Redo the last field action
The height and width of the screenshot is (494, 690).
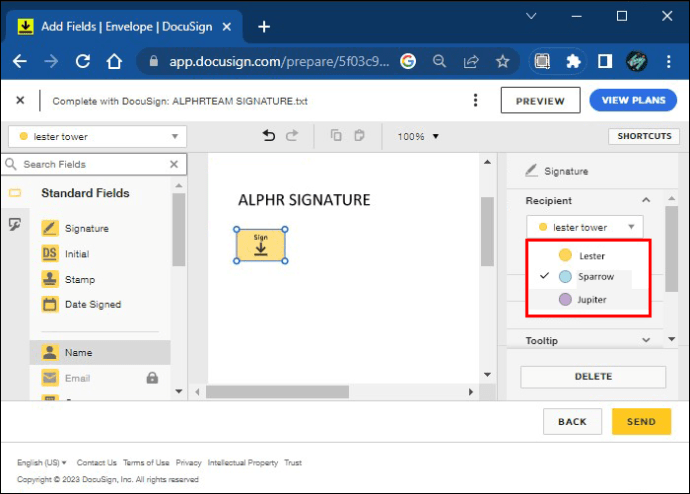pos(292,135)
